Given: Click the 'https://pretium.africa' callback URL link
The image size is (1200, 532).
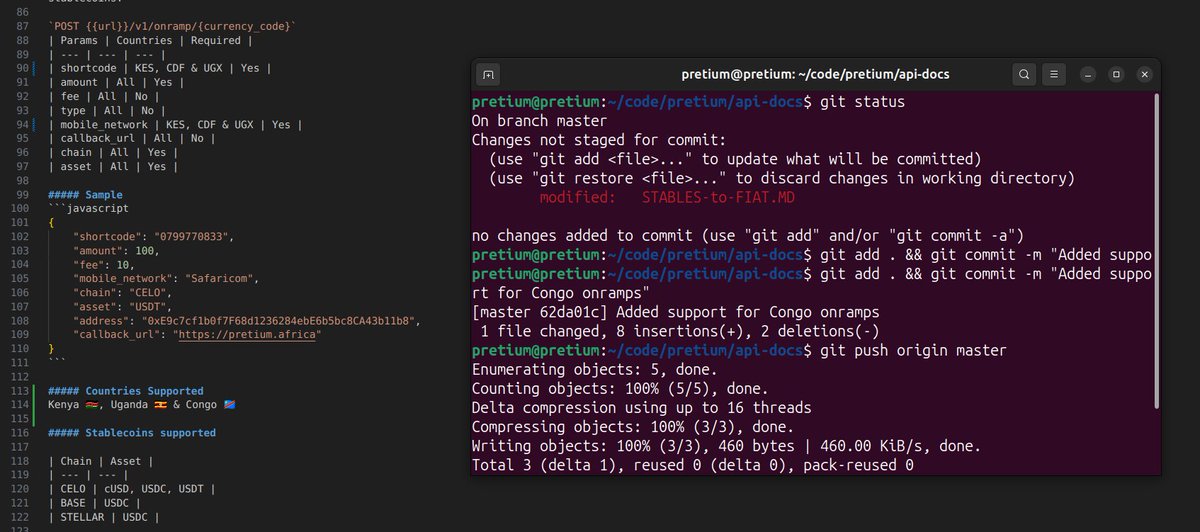Looking at the screenshot, I should coord(248,334).
